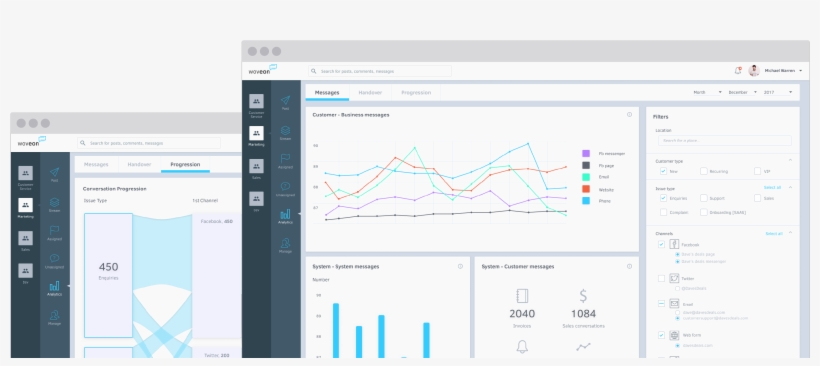Viewport: 820px width, 366px height.
Task: Switch to Messages tab in front window
Action: click(327, 93)
